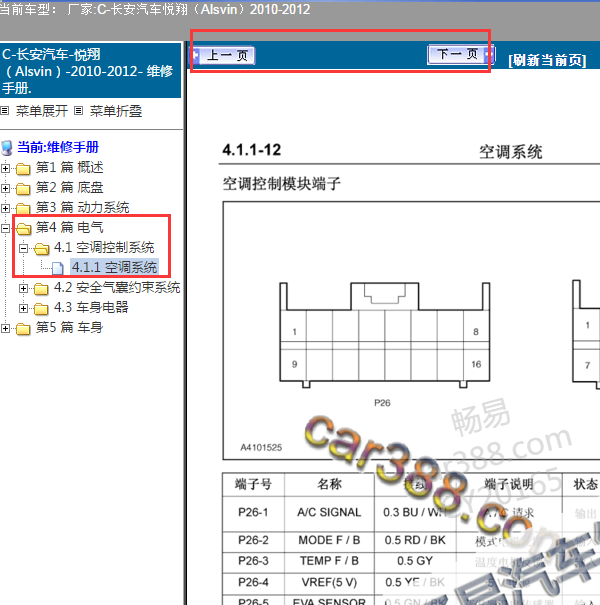Click table cell 0.5 RD / BK
The width and height of the screenshot is (600, 605).
point(415,540)
